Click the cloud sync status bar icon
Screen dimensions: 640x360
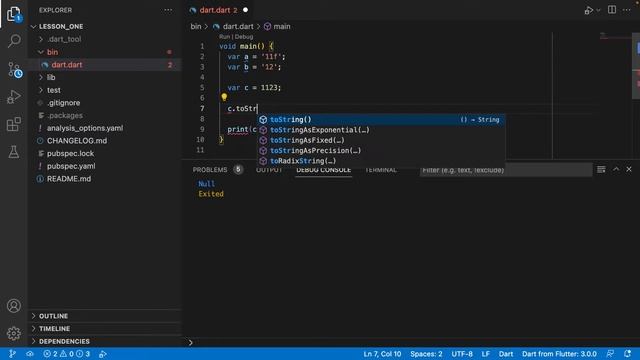(x=30, y=354)
